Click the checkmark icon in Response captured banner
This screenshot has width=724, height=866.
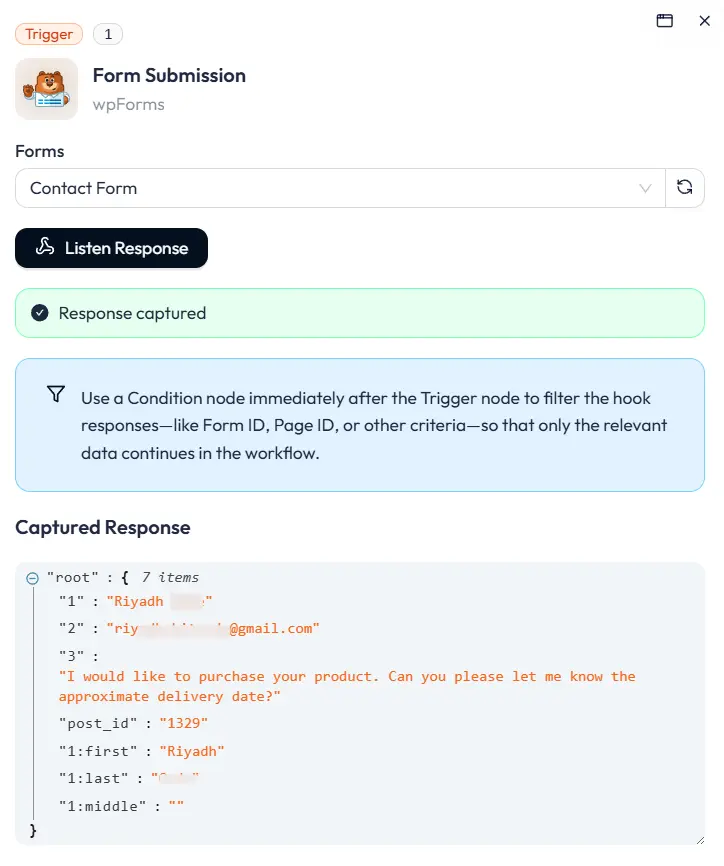pos(39,313)
